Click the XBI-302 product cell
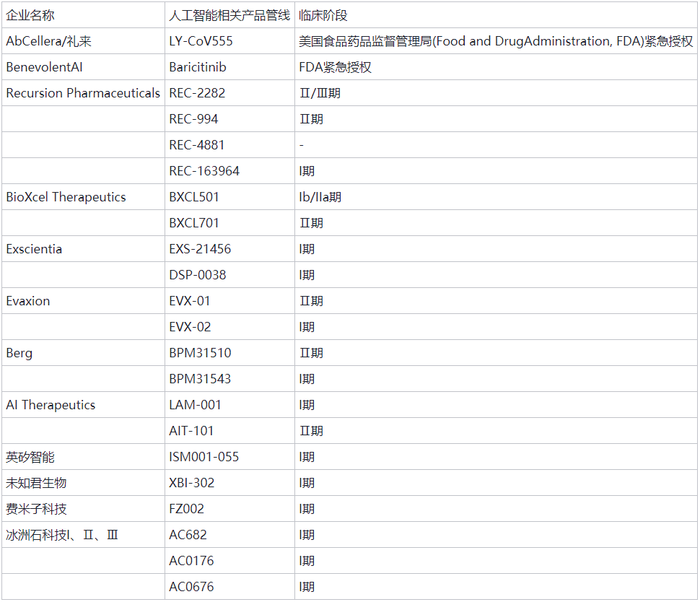 tap(192, 483)
